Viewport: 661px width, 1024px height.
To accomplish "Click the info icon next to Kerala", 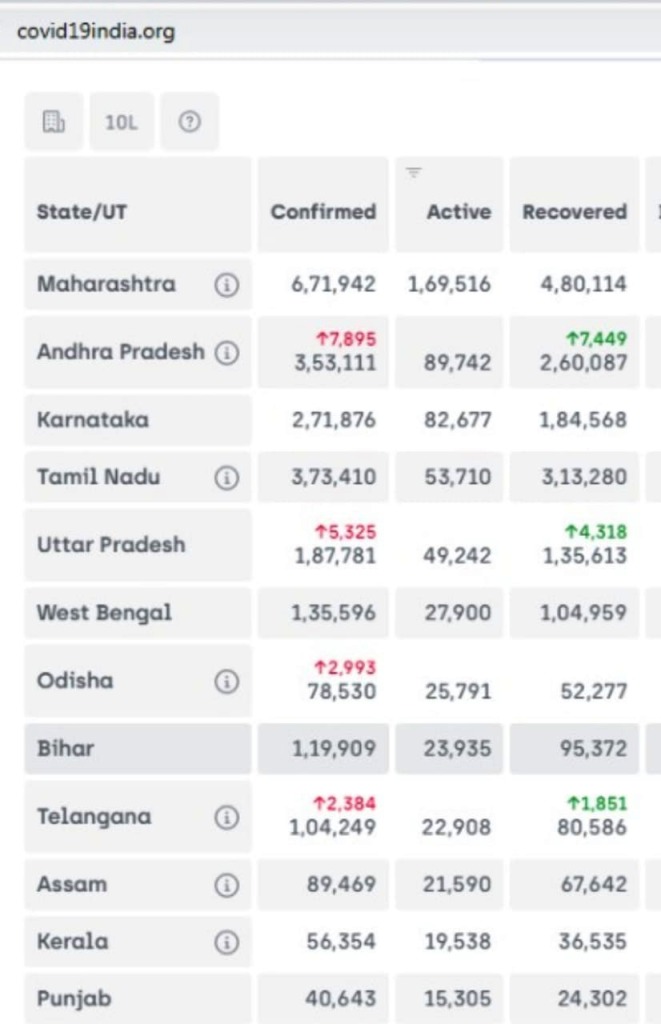I will [227, 942].
